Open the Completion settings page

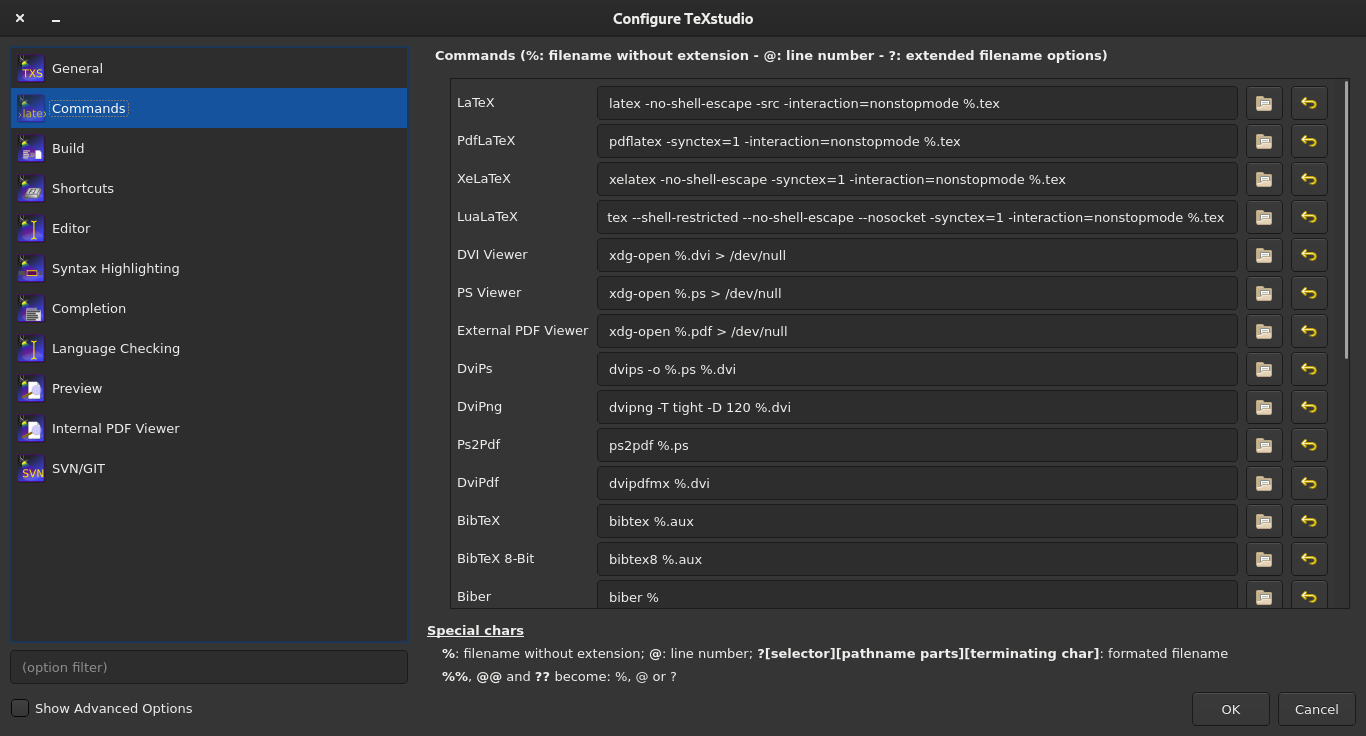(x=209, y=308)
